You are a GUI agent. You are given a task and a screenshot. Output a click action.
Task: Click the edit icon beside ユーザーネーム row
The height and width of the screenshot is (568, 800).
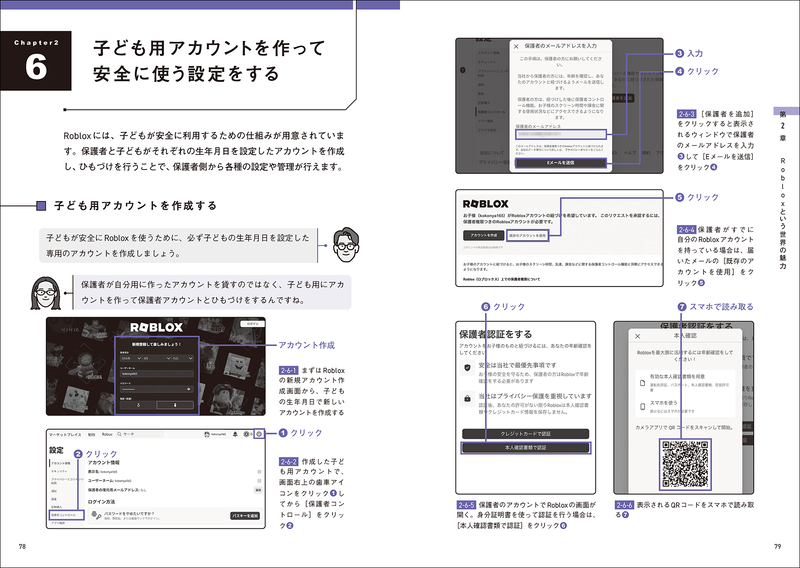(259, 481)
